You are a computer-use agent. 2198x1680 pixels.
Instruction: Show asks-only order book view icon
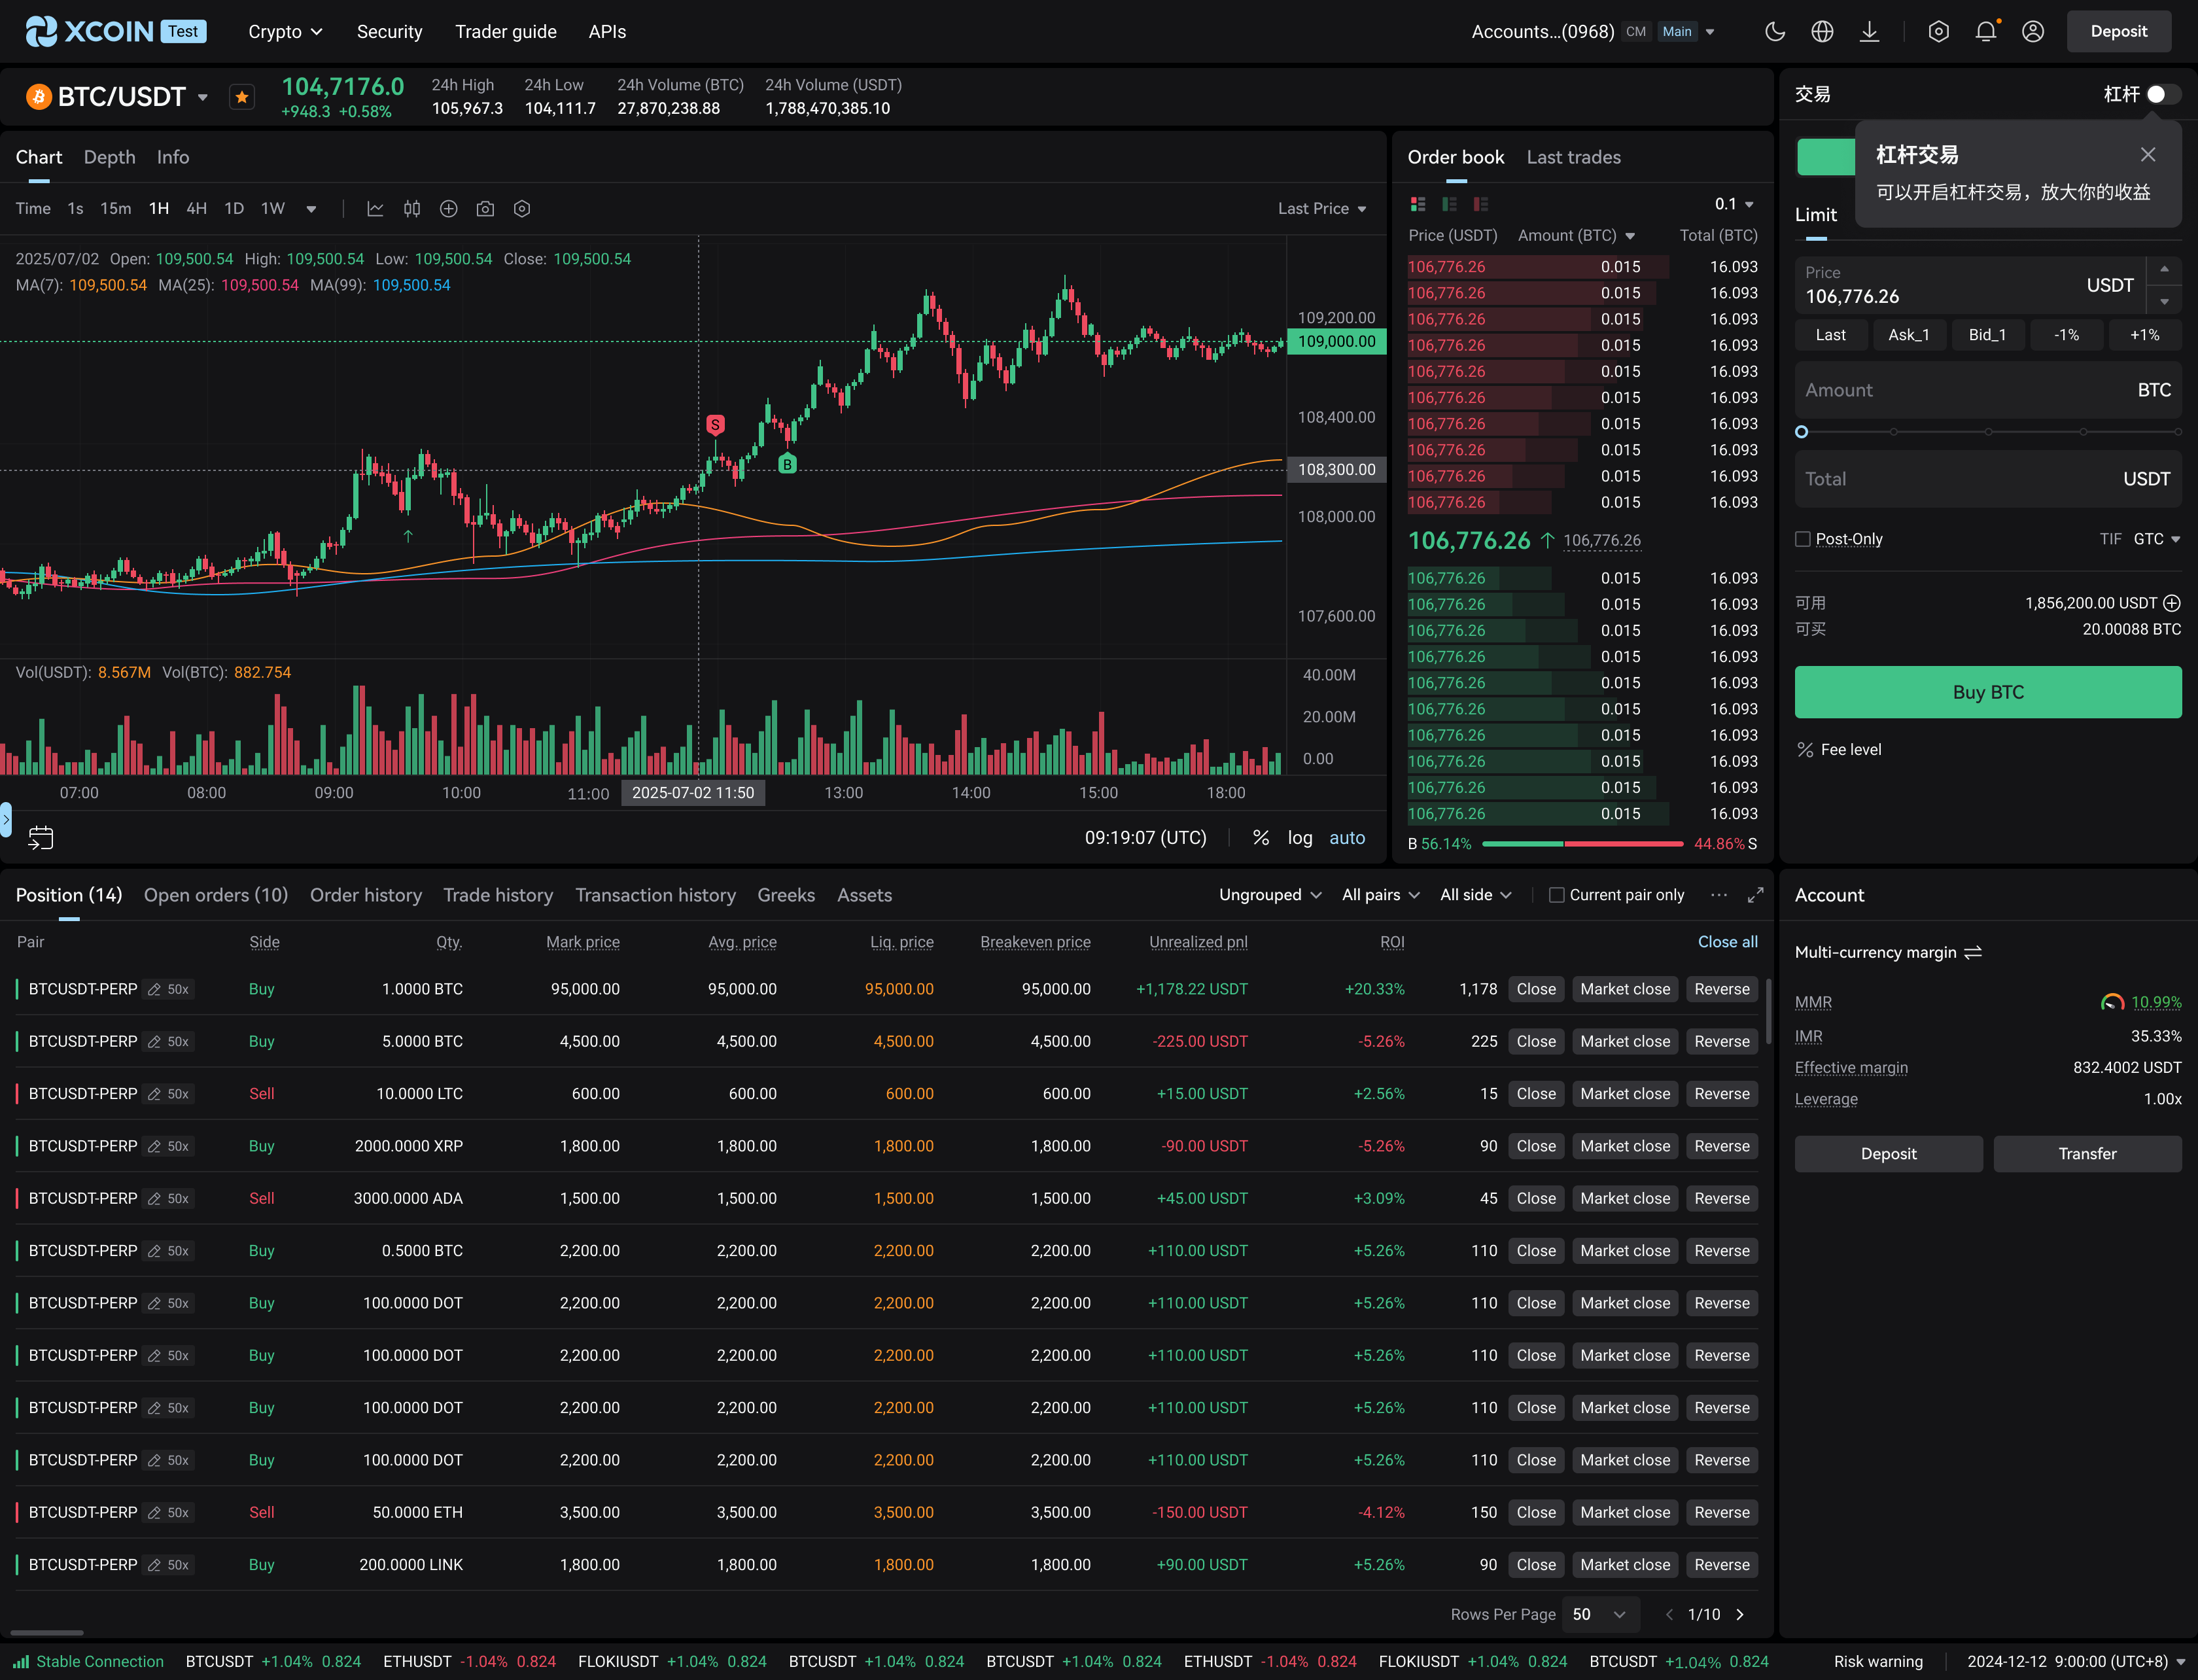1481,204
